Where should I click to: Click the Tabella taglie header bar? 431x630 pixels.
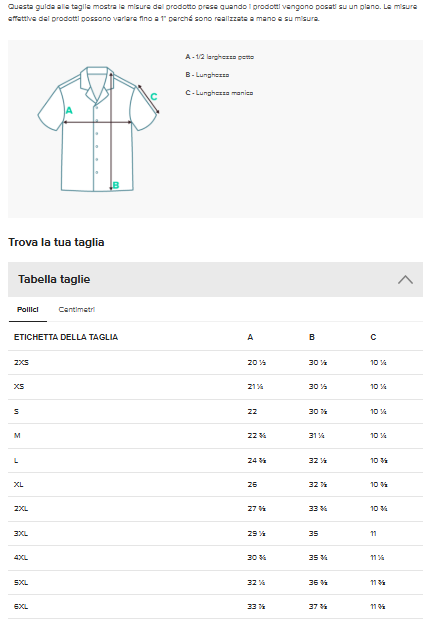click(215, 279)
